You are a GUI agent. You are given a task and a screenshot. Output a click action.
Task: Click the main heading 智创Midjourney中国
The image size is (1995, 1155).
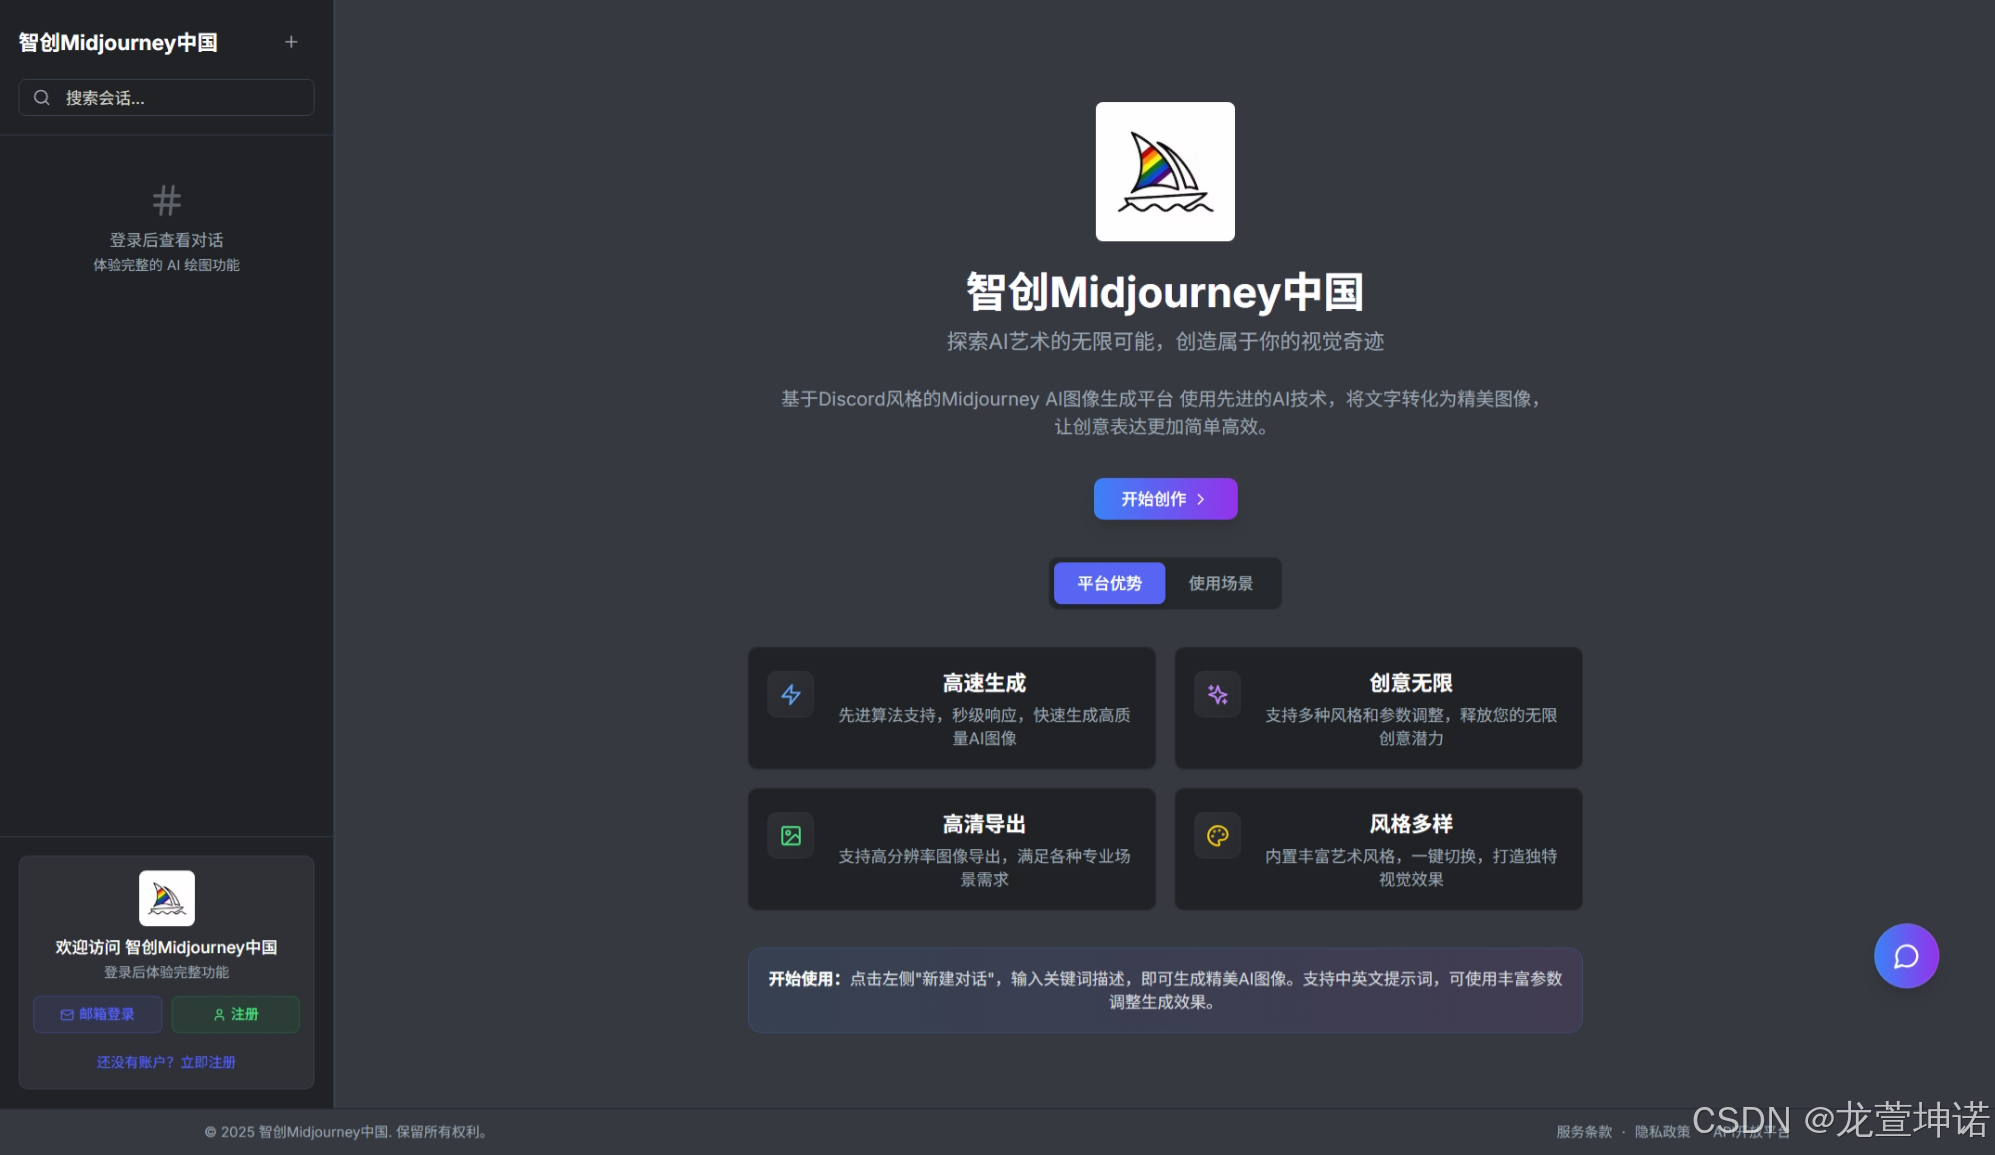(x=1165, y=292)
